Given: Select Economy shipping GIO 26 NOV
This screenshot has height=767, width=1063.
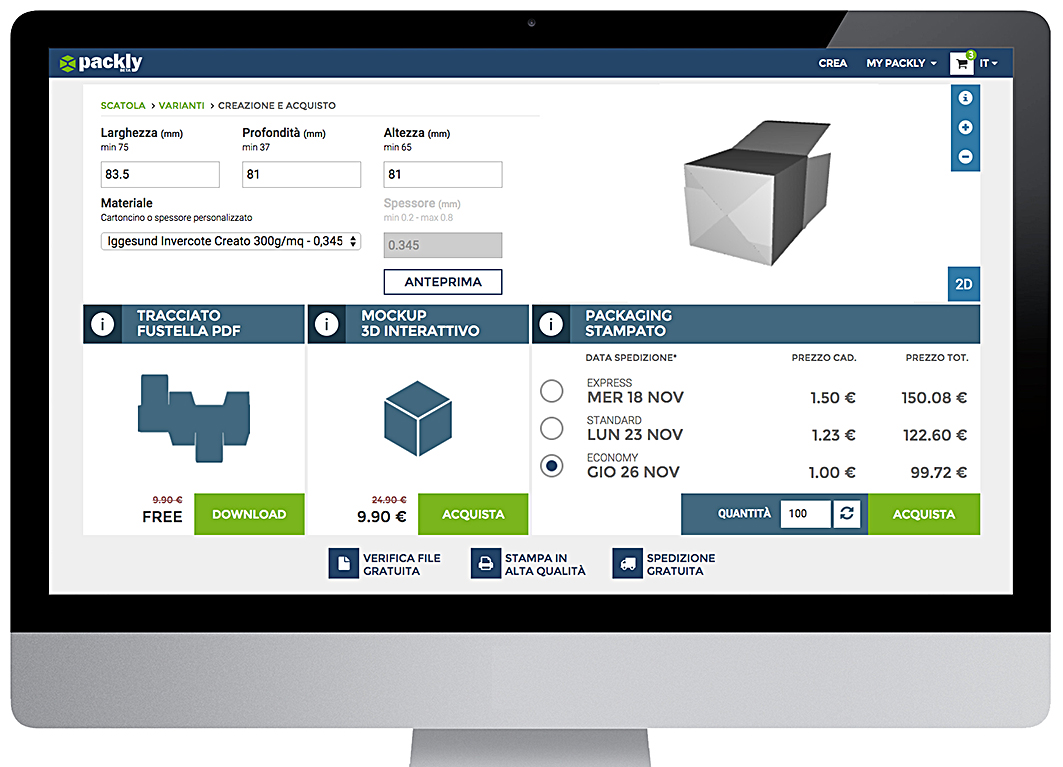Looking at the screenshot, I should coord(552,465).
